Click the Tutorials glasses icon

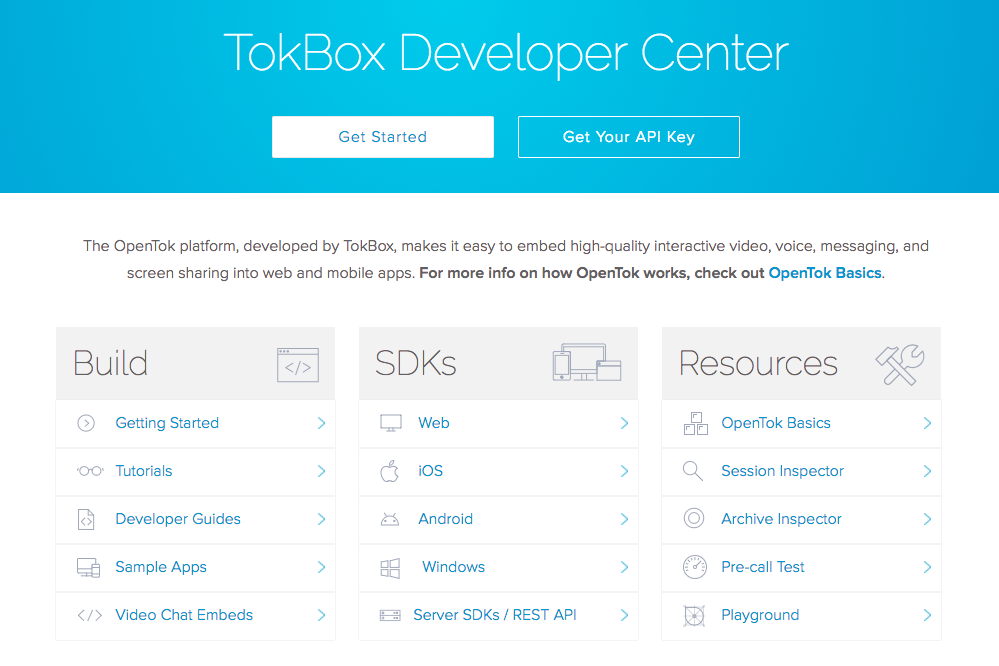(90, 471)
